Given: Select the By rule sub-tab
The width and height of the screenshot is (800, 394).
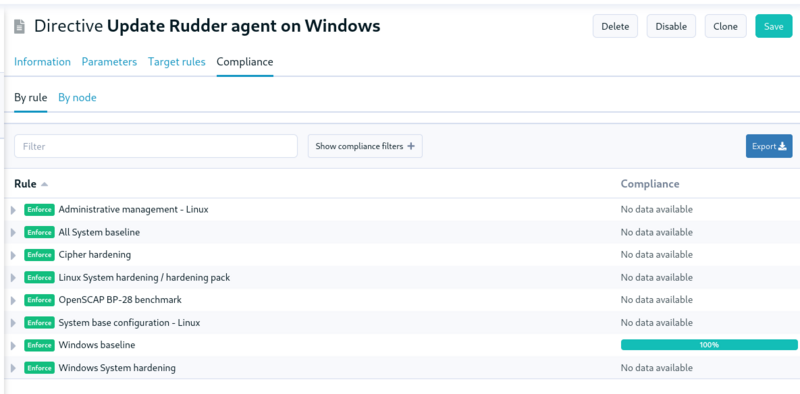Looking at the screenshot, I should coord(31,97).
